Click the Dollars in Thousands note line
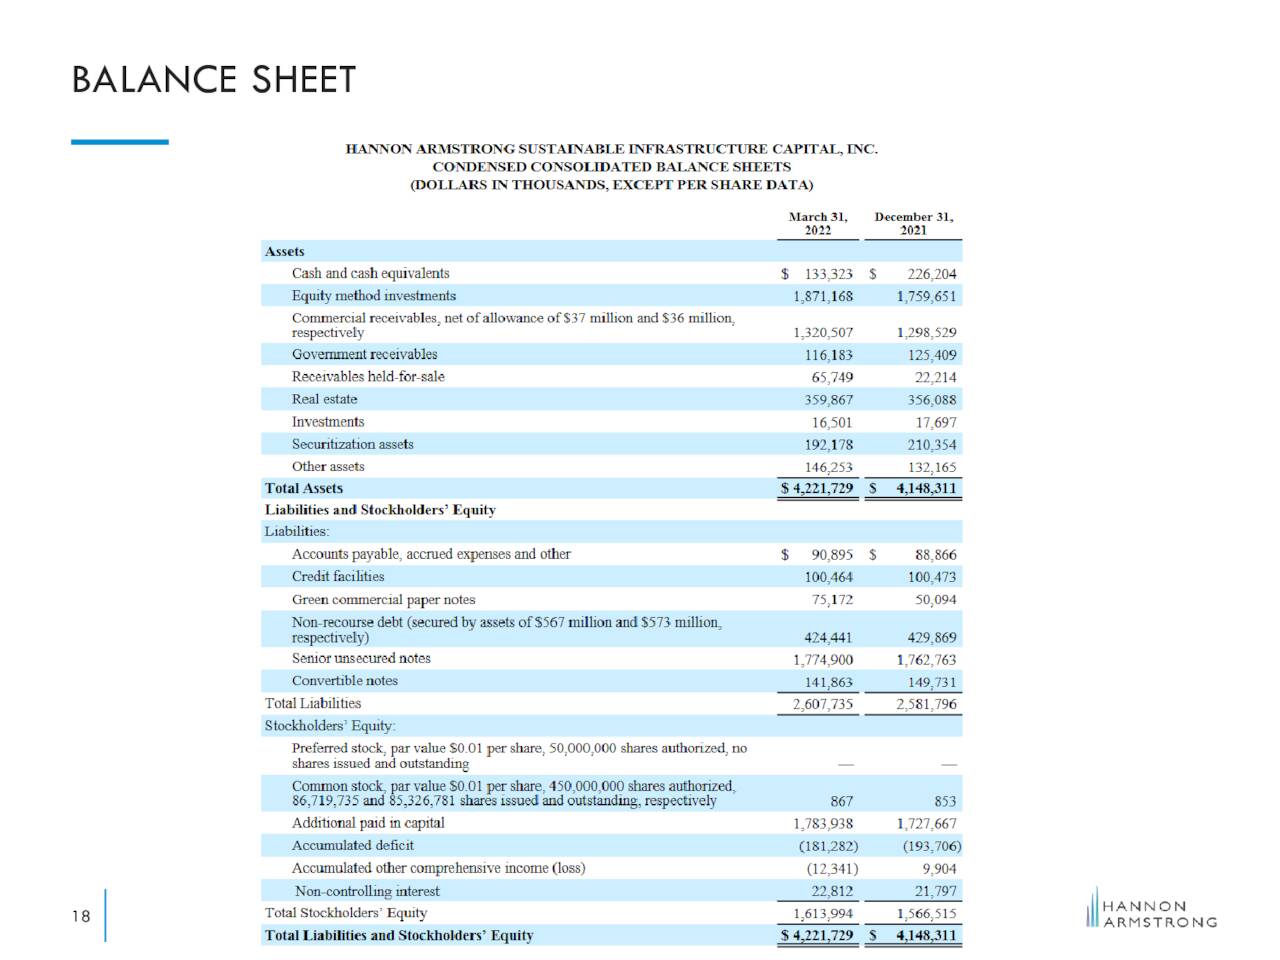Viewport: 1280px width, 960px height. [611, 185]
